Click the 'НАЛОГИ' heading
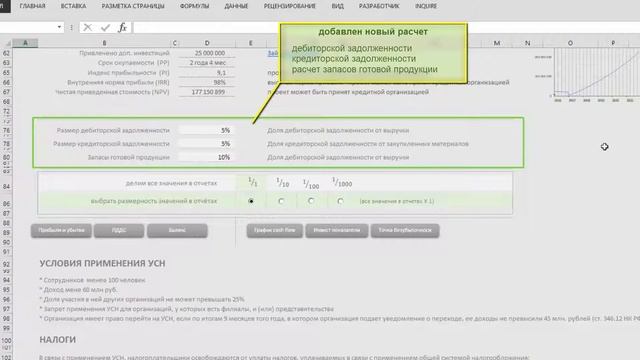Viewport: 640px width, 360px height. point(58,340)
